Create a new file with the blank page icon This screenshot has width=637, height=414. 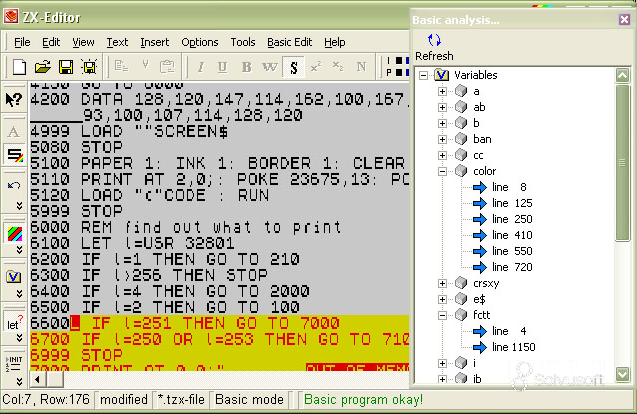click(19, 67)
